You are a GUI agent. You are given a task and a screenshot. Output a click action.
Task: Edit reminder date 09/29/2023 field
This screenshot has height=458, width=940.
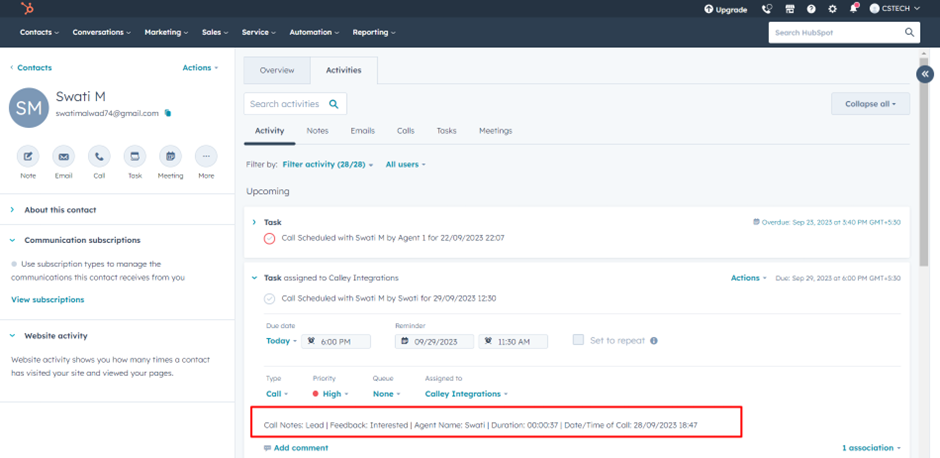tap(434, 342)
